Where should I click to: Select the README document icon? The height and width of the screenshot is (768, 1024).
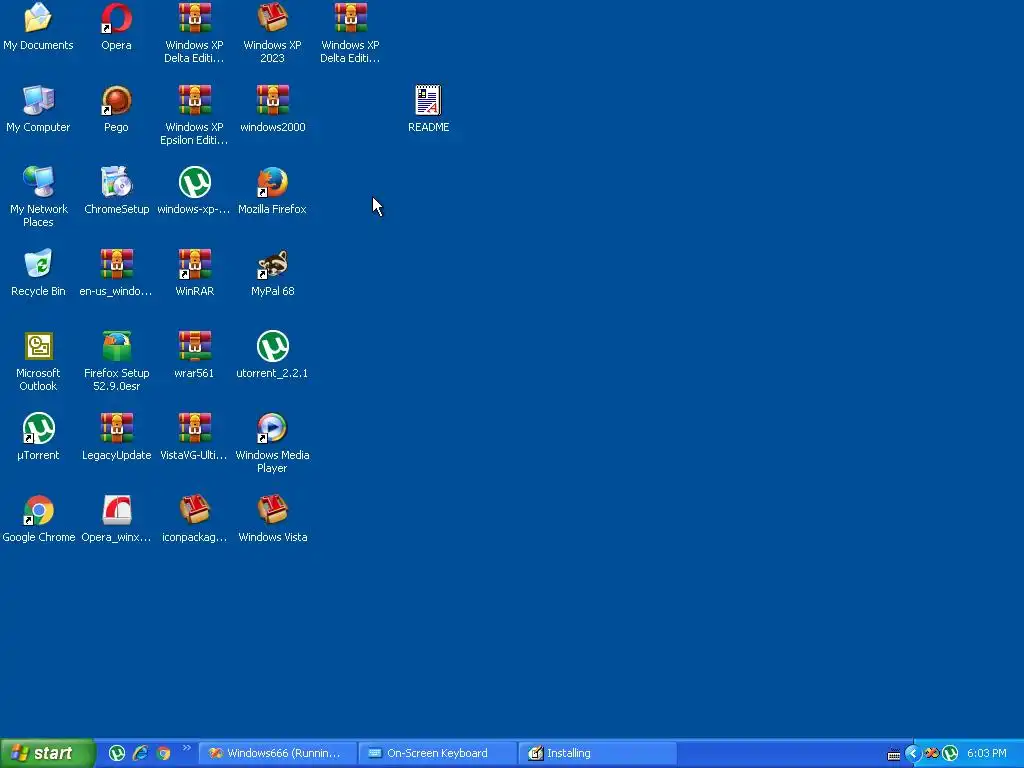(x=428, y=108)
